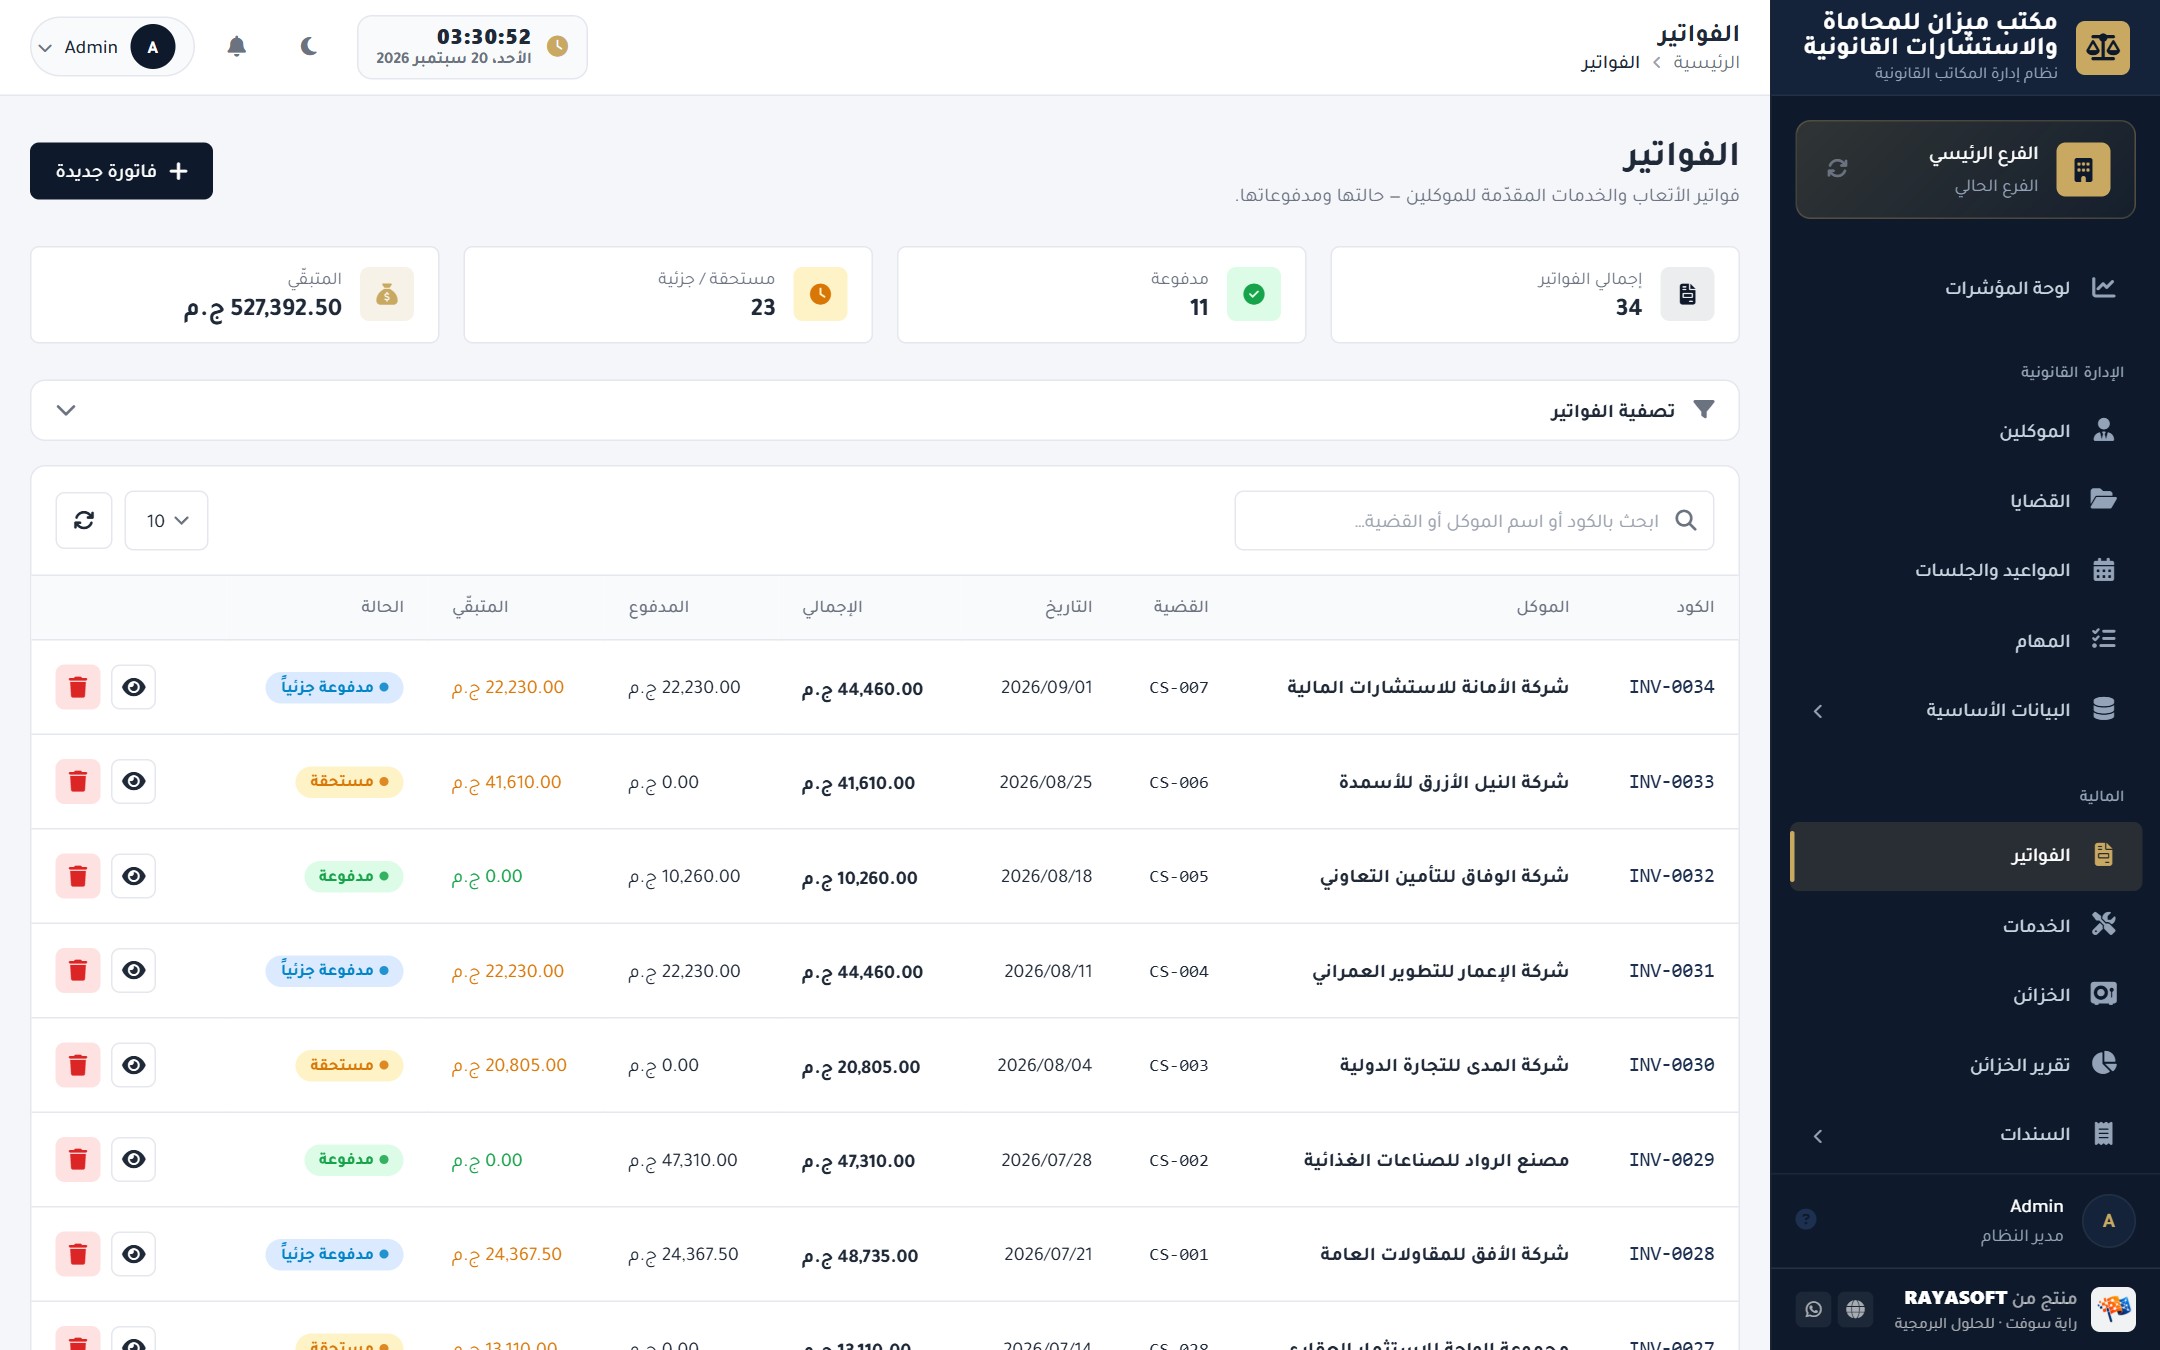View invoice INV-0030 with the eye icon

pyautogui.click(x=133, y=1065)
